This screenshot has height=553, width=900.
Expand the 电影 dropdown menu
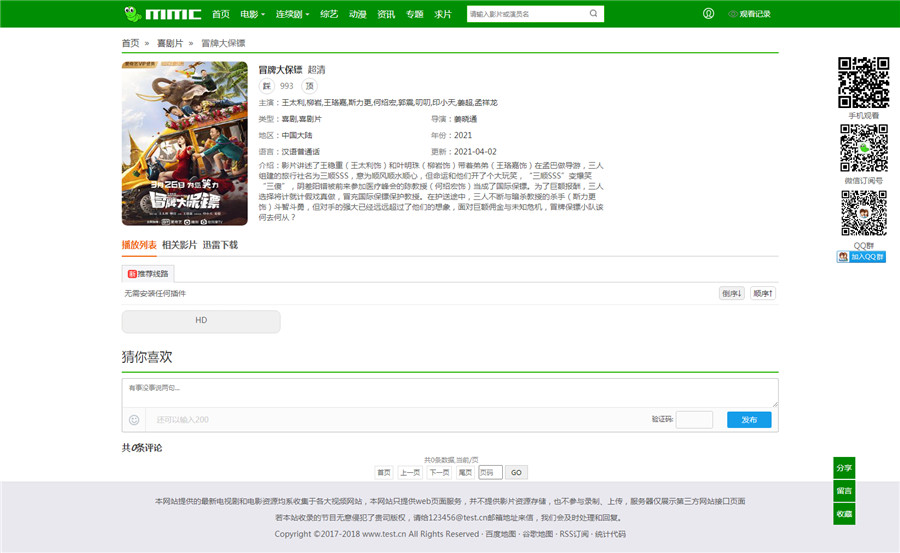point(252,14)
